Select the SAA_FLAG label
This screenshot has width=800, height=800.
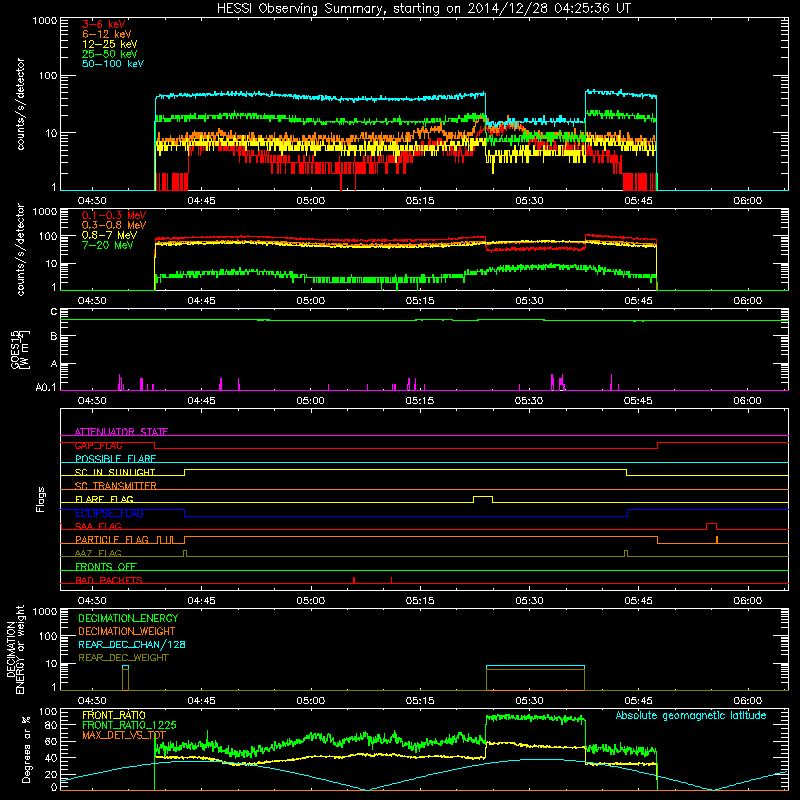coord(98,526)
